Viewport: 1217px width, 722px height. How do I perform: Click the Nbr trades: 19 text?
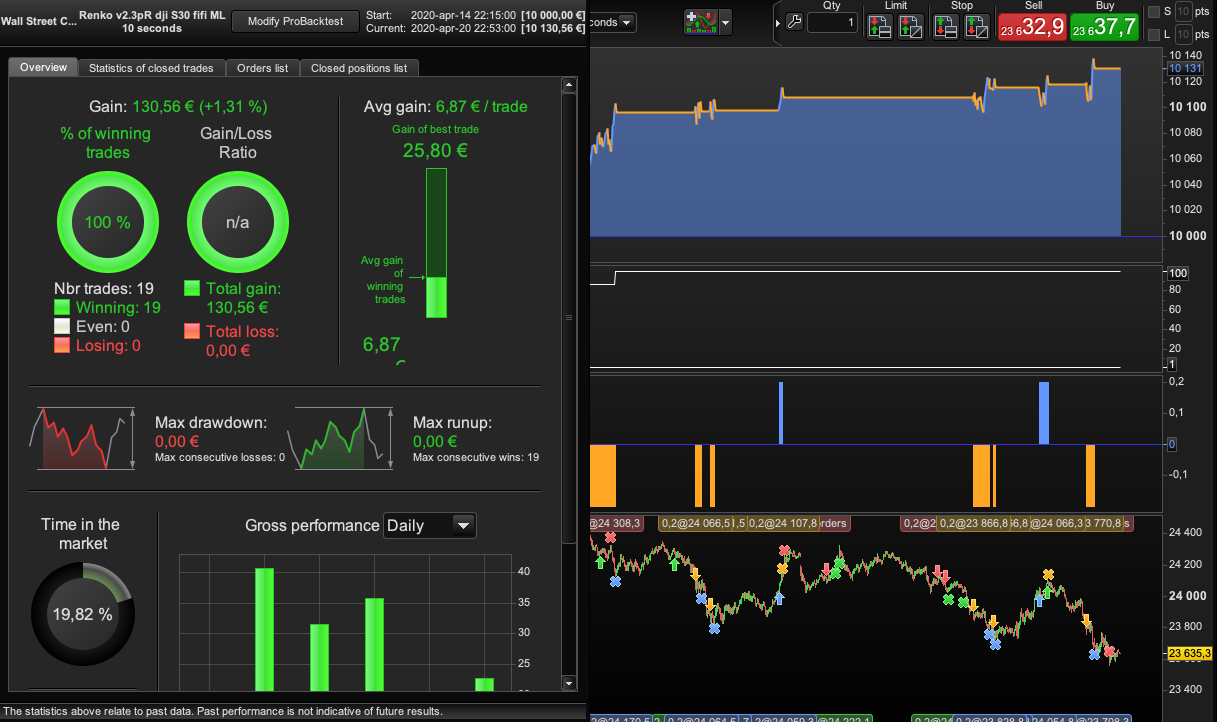click(104, 289)
